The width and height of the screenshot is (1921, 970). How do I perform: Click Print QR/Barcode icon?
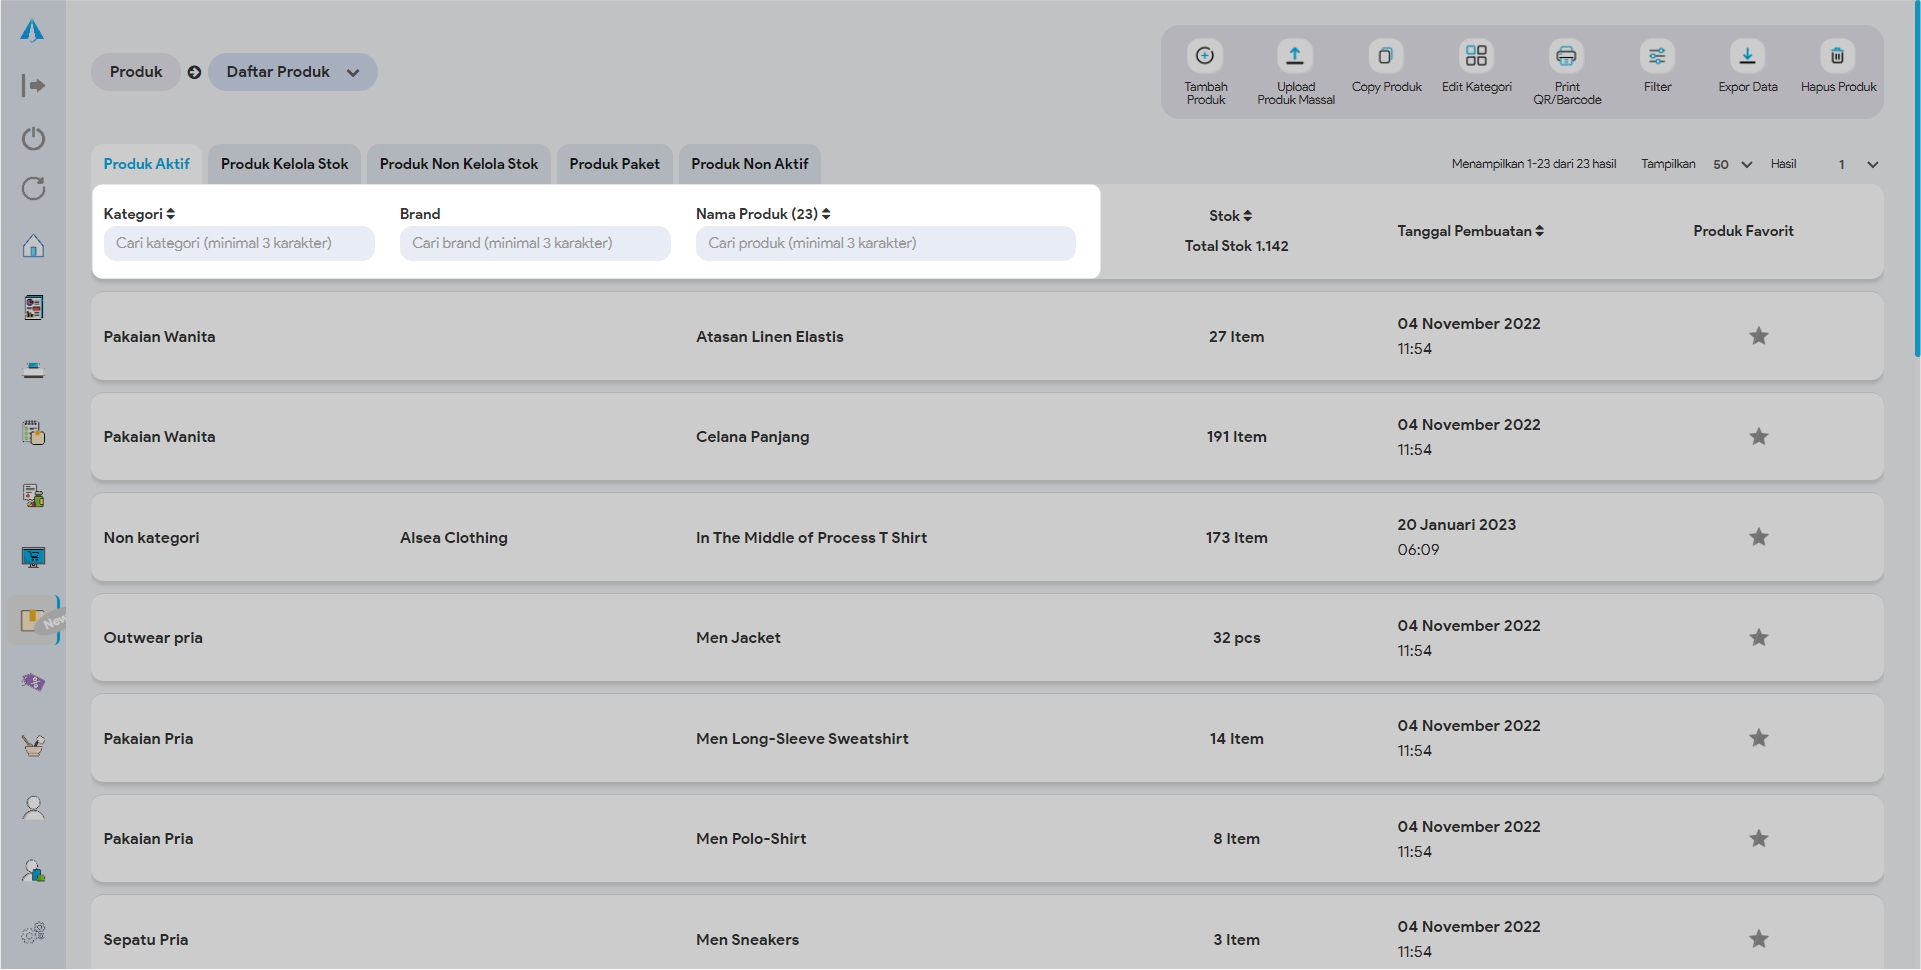point(1566,56)
